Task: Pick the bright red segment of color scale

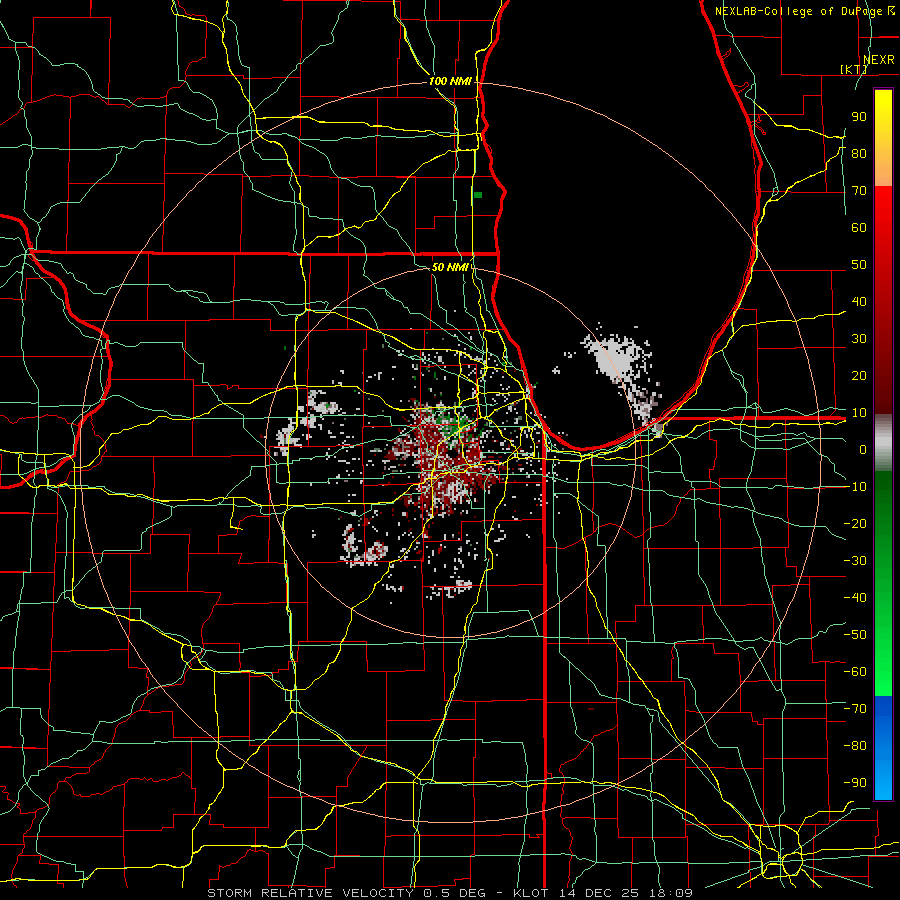Action: [x=883, y=210]
